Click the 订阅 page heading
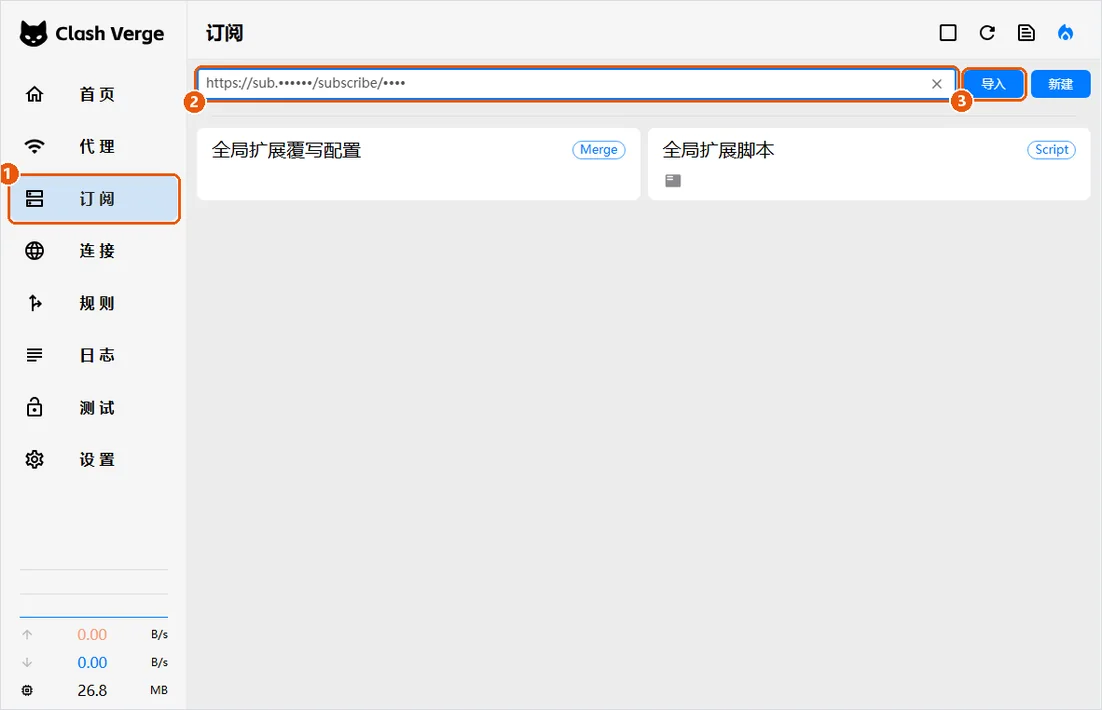1102x710 pixels. click(x=224, y=33)
